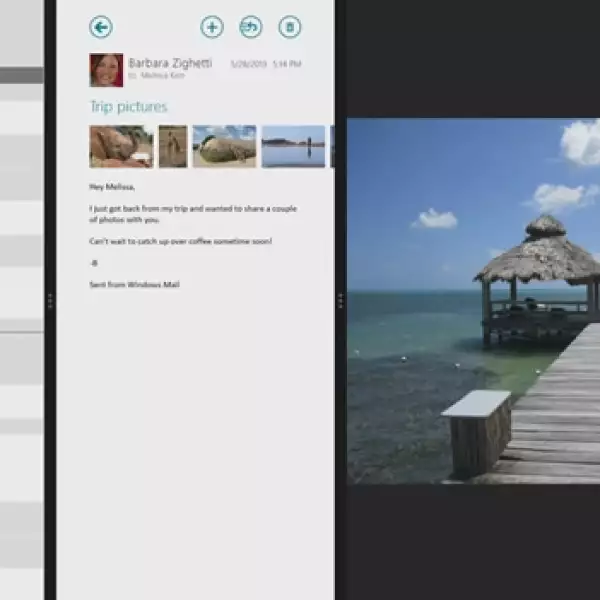Open Barbara Zighetti's profile picture
Image resolution: width=600 pixels, height=600 pixels.
(106, 70)
